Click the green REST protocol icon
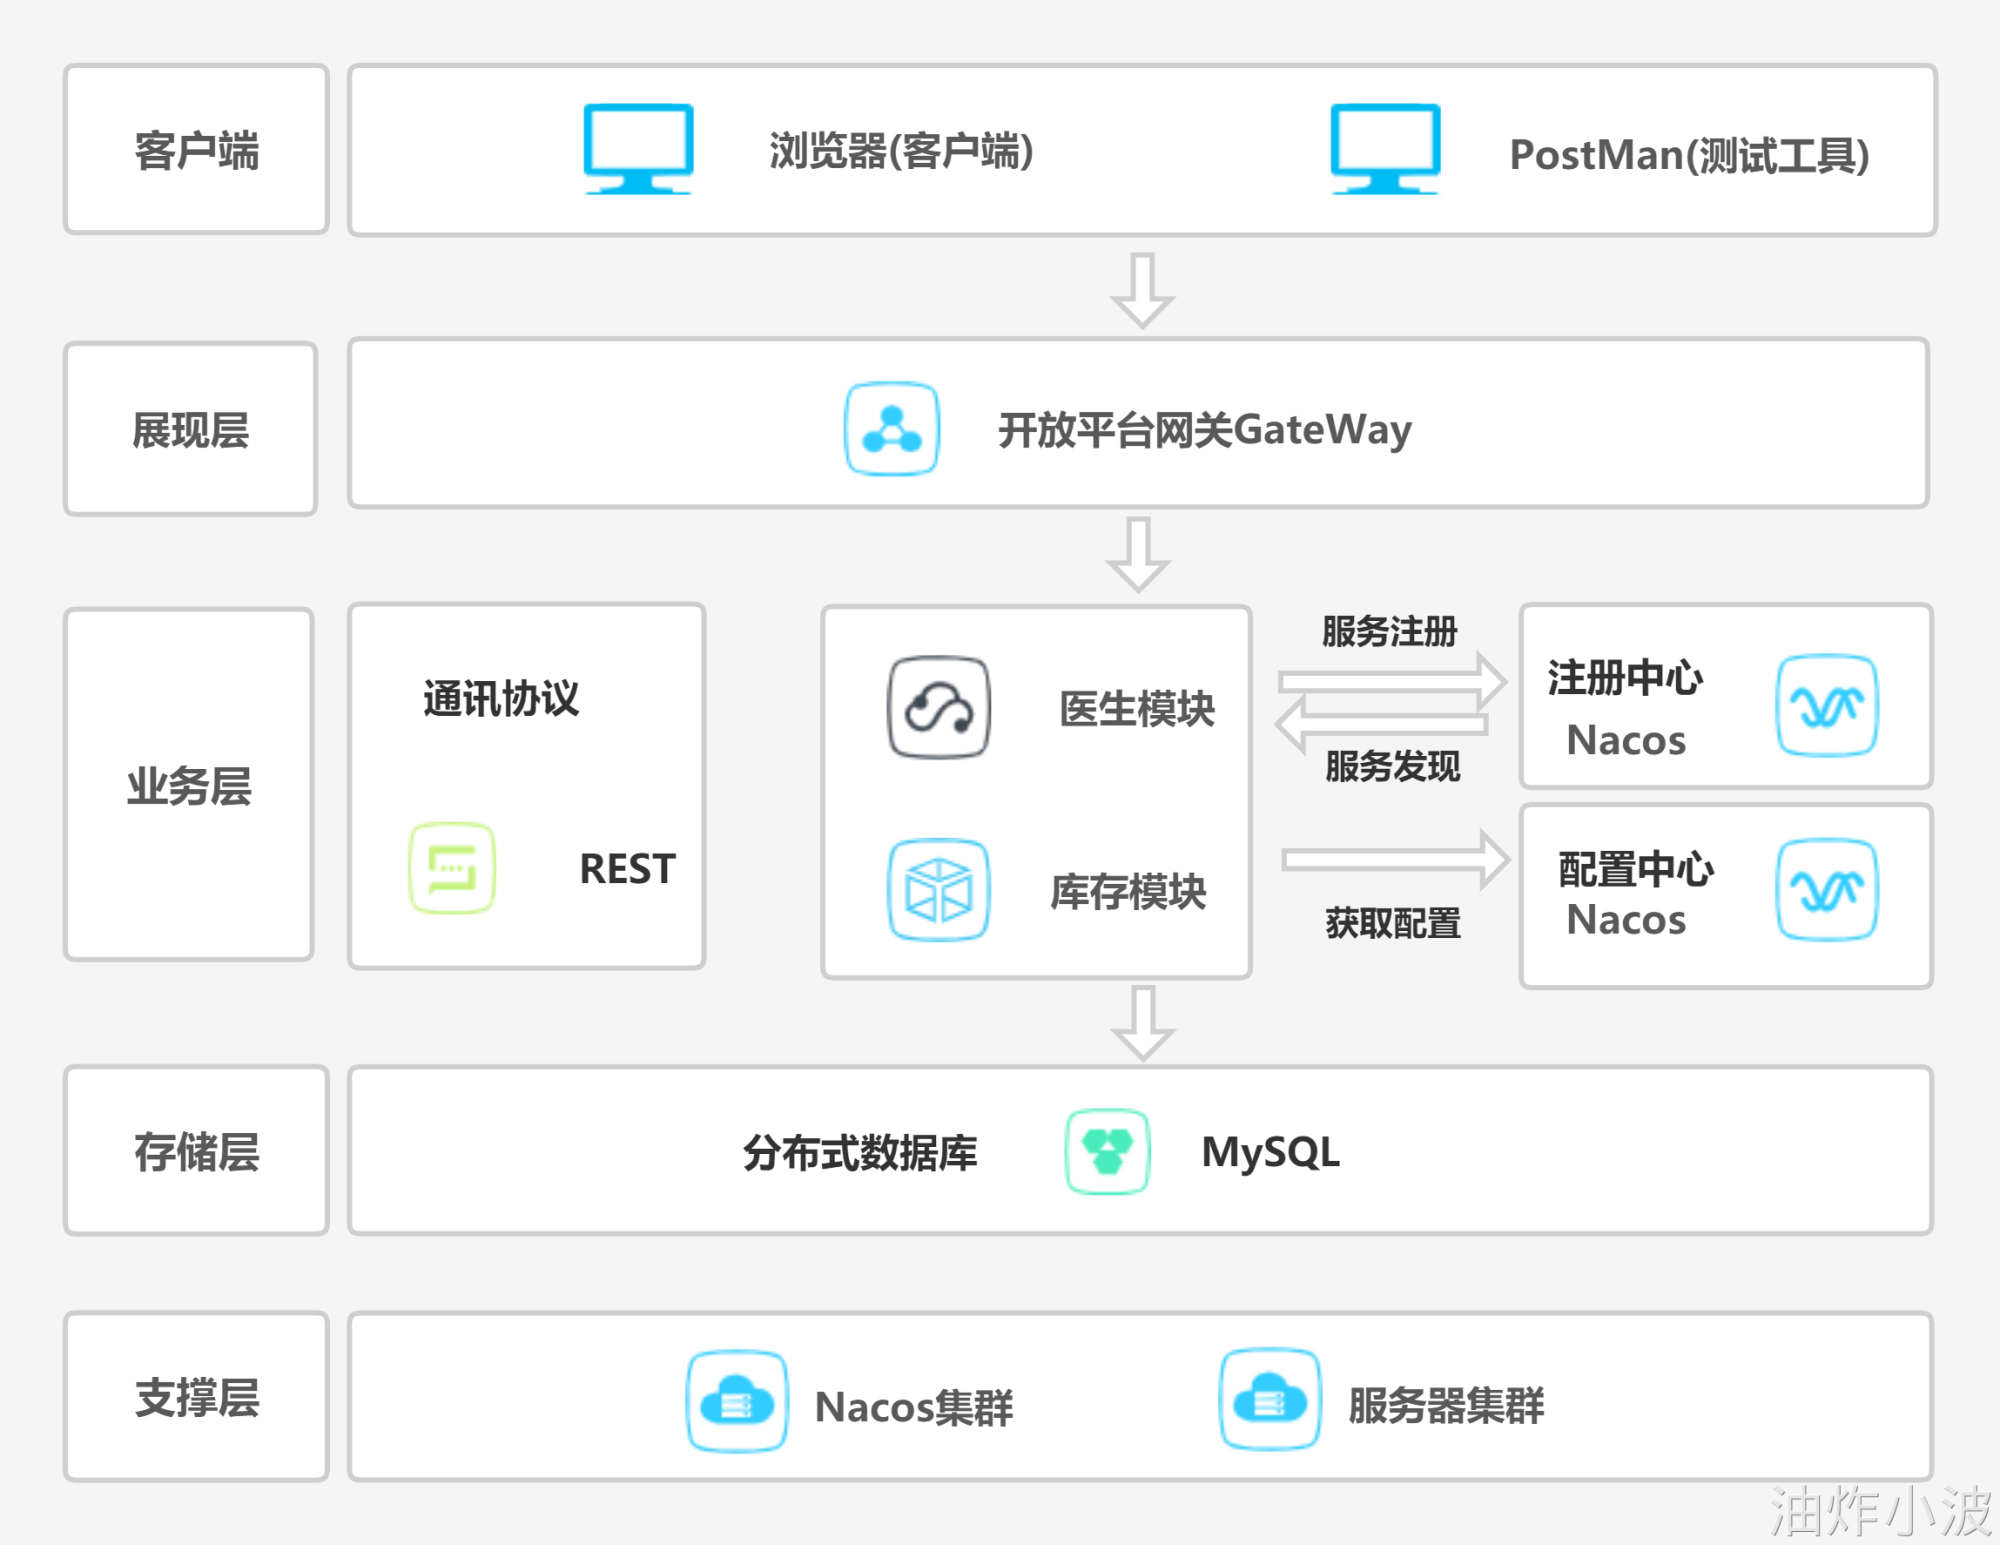Viewport: 2000px width, 1545px height. pyautogui.click(x=452, y=867)
